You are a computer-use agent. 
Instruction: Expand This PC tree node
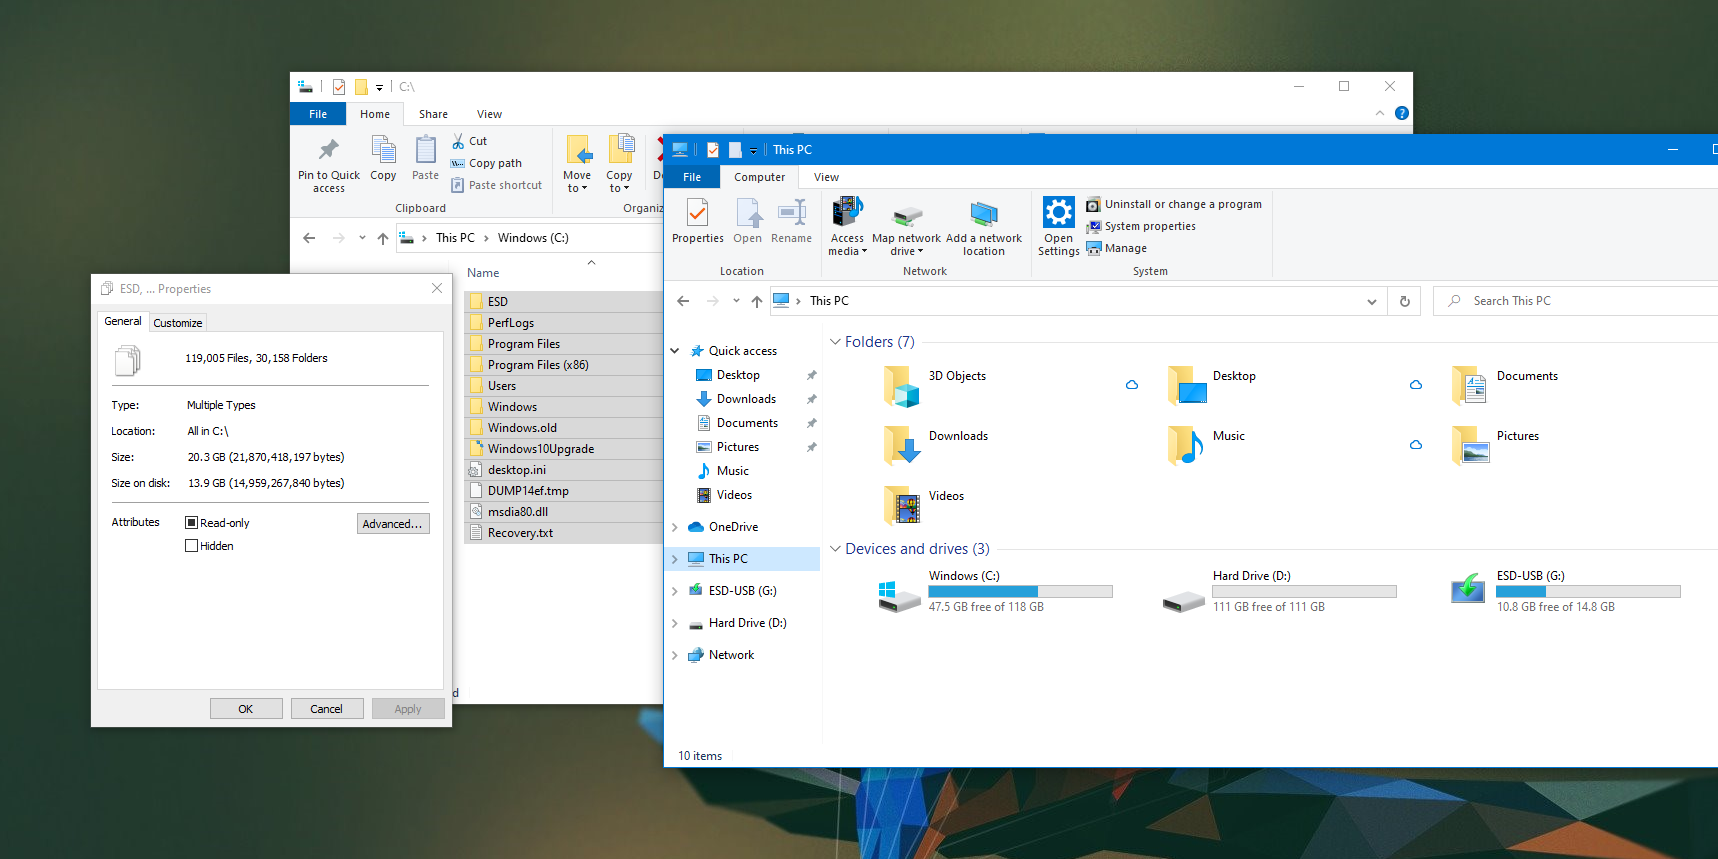point(675,559)
